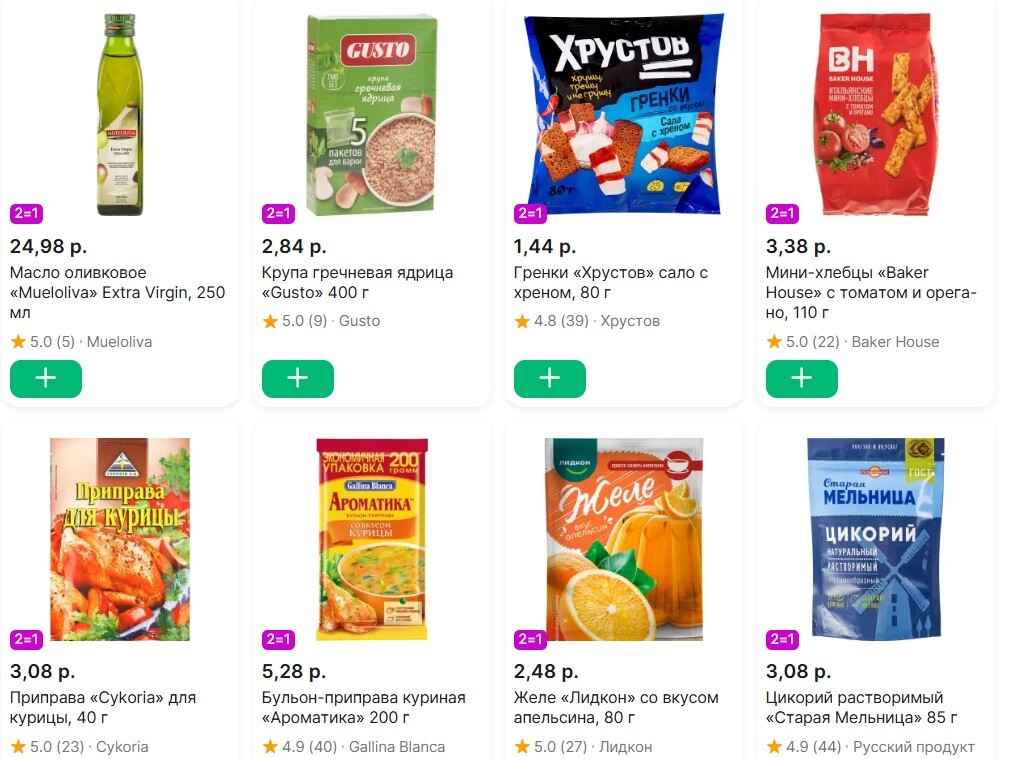Open Старая Мельница chicory product image
1018x759 pixels.
tap(875, 538)
